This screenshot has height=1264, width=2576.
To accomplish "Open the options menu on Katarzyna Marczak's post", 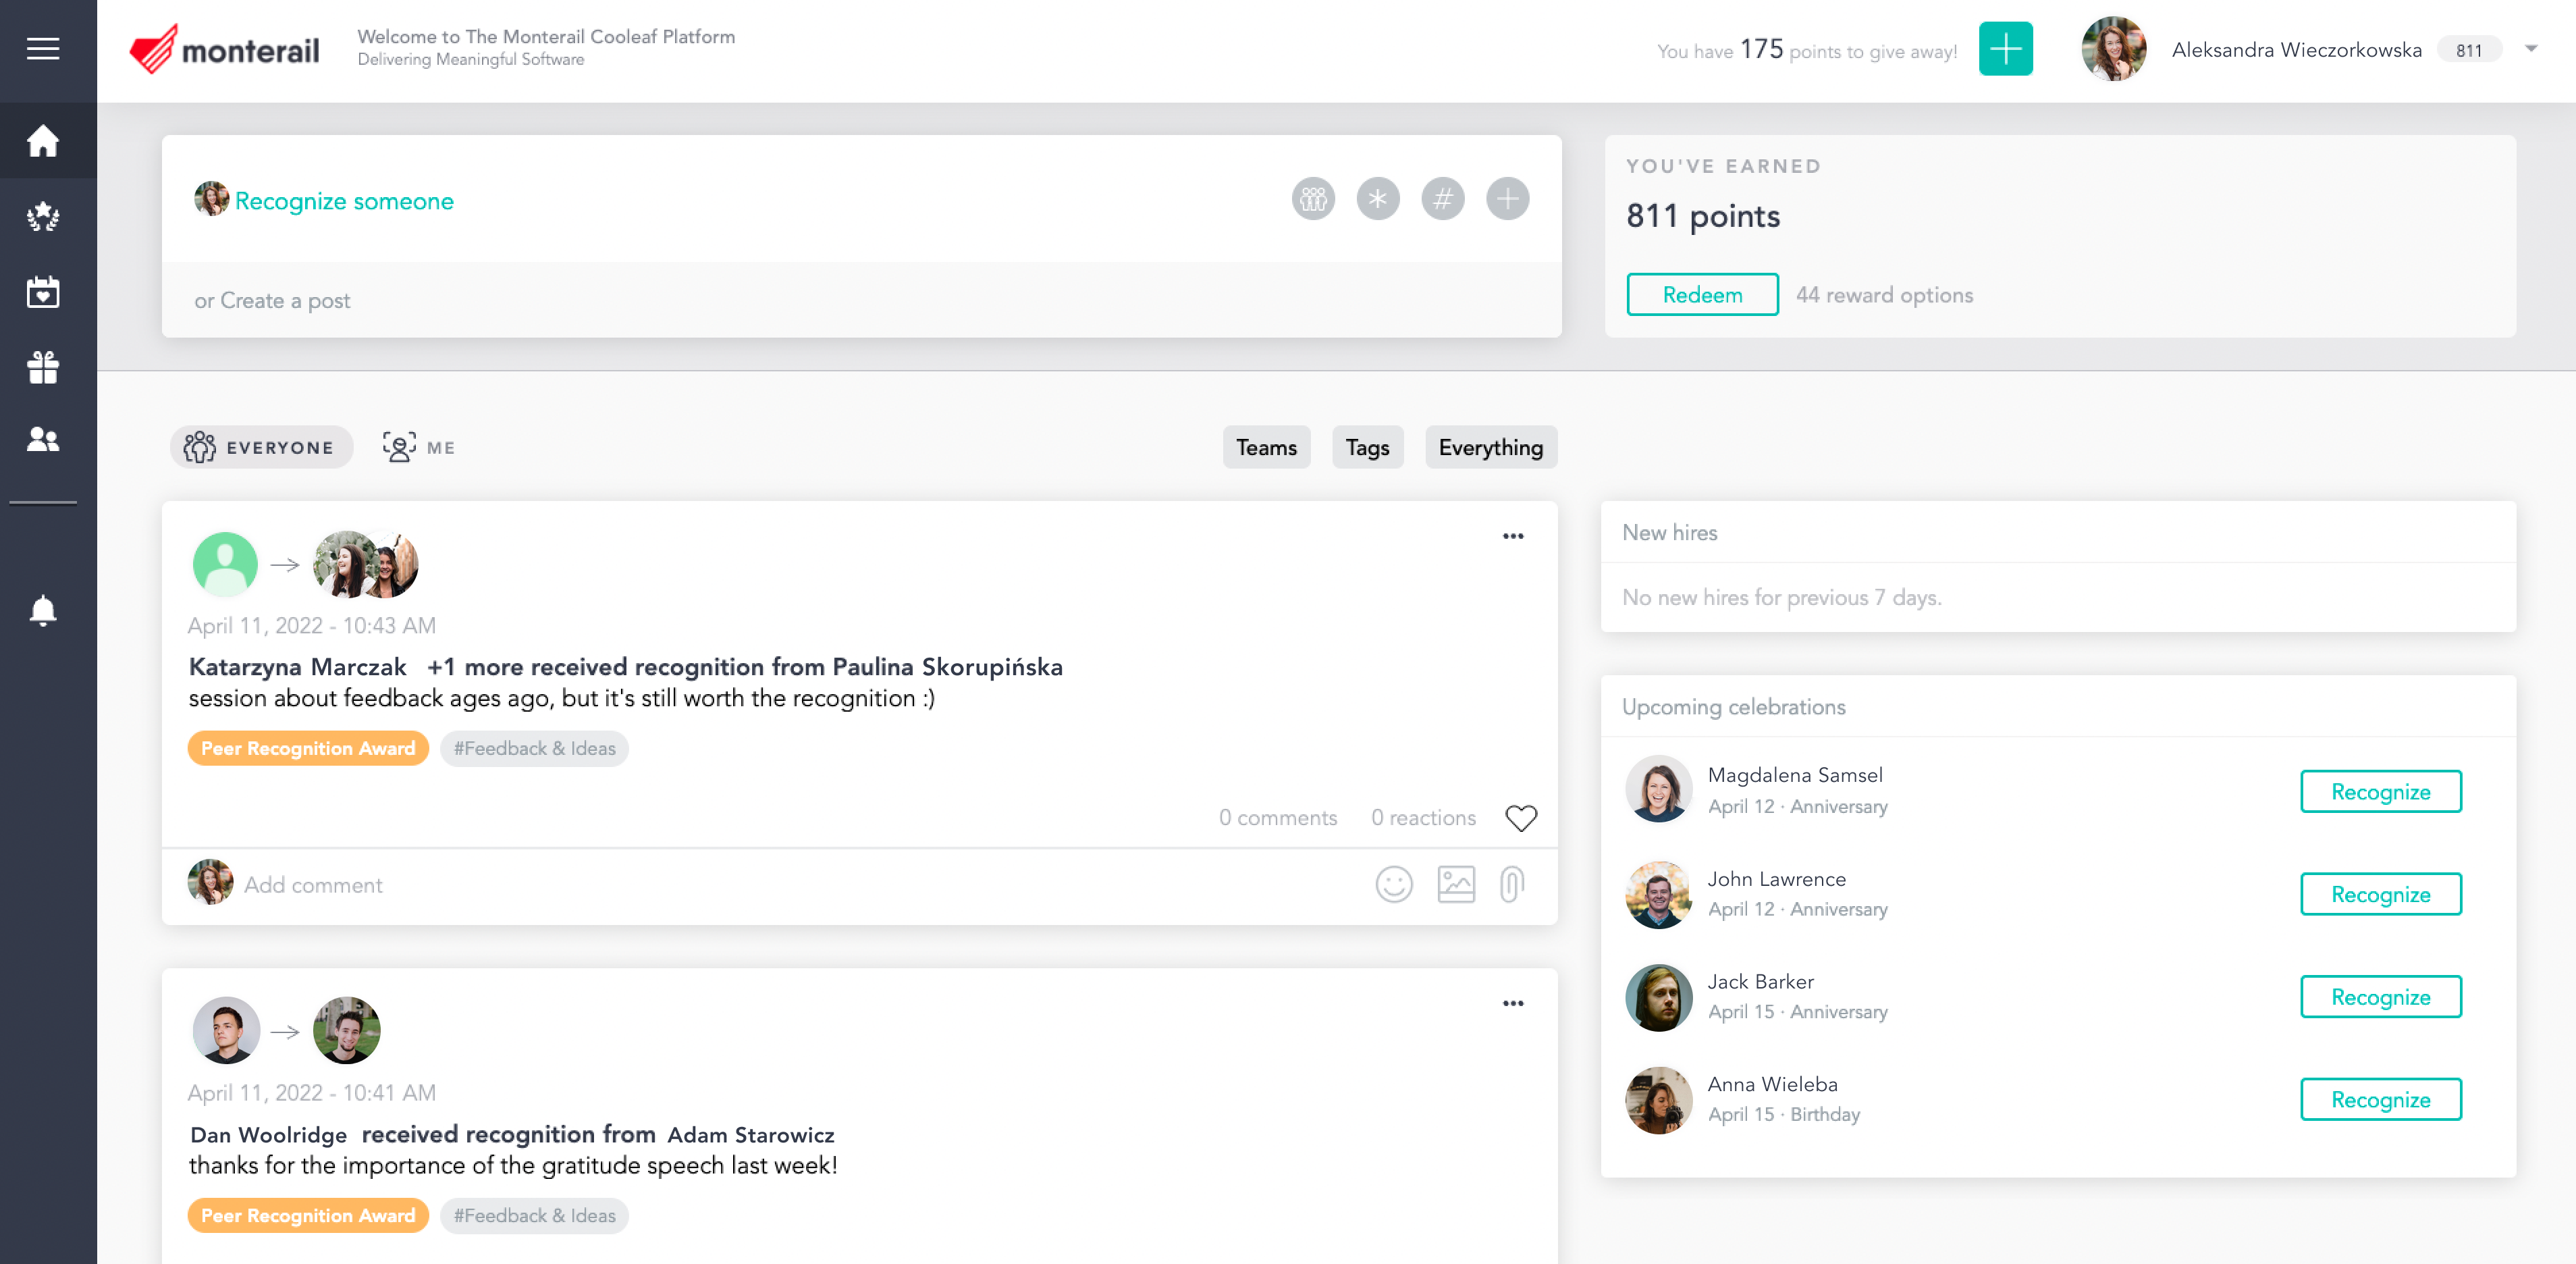I will tap(1513, 537).
